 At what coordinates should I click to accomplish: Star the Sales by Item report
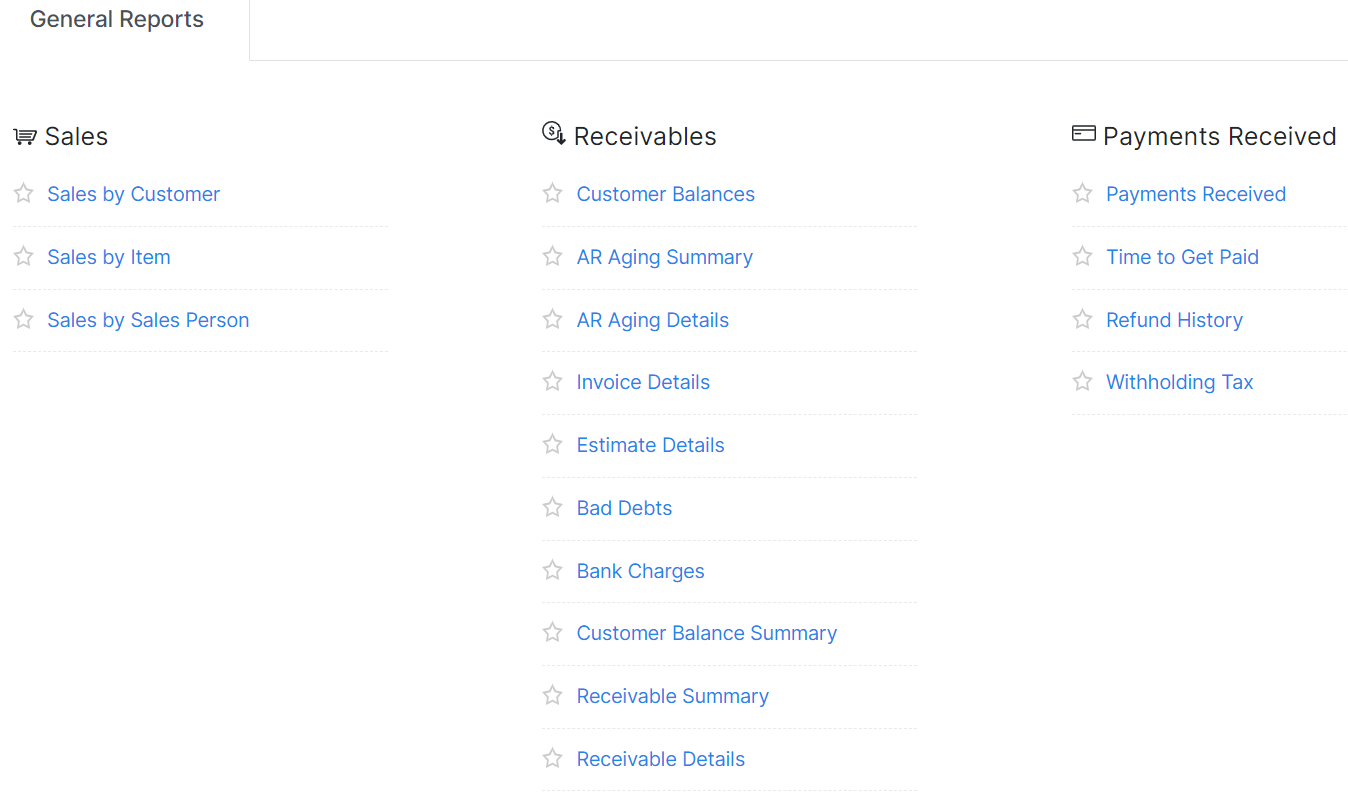pyautogui.click(x=23, y=256)
